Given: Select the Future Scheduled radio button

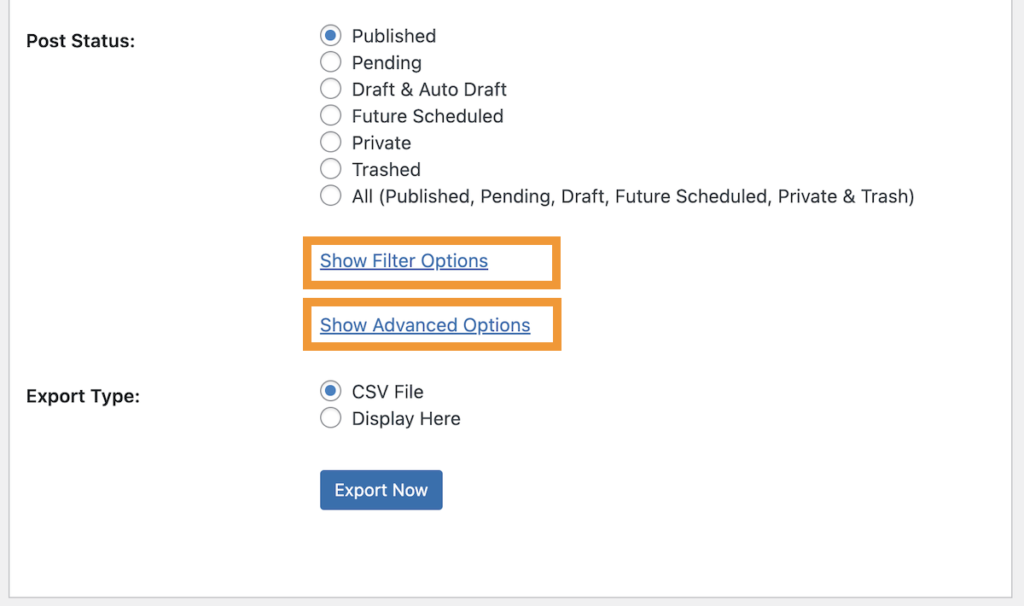Looking at the screenshot, I should (330, 116).
